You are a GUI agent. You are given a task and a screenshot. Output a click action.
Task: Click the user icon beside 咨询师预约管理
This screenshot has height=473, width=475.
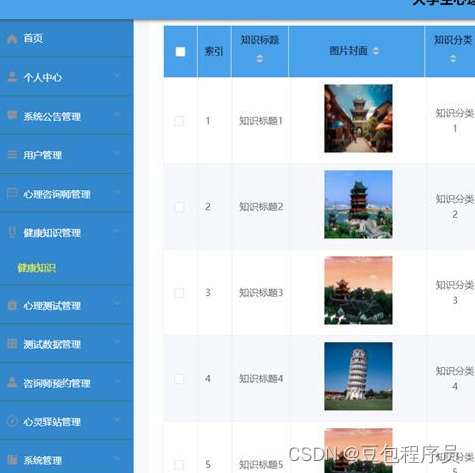click(12, 382)
